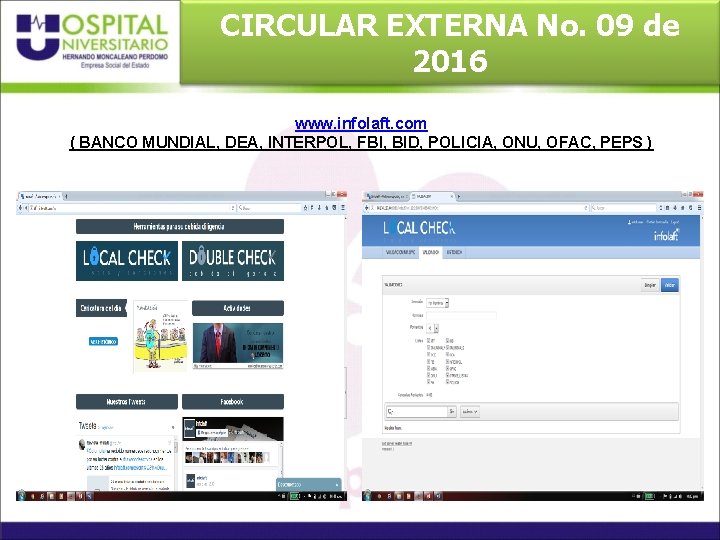
Task: Open the LOCAL CHECK banner in left browser
Action: click(127, 260)
